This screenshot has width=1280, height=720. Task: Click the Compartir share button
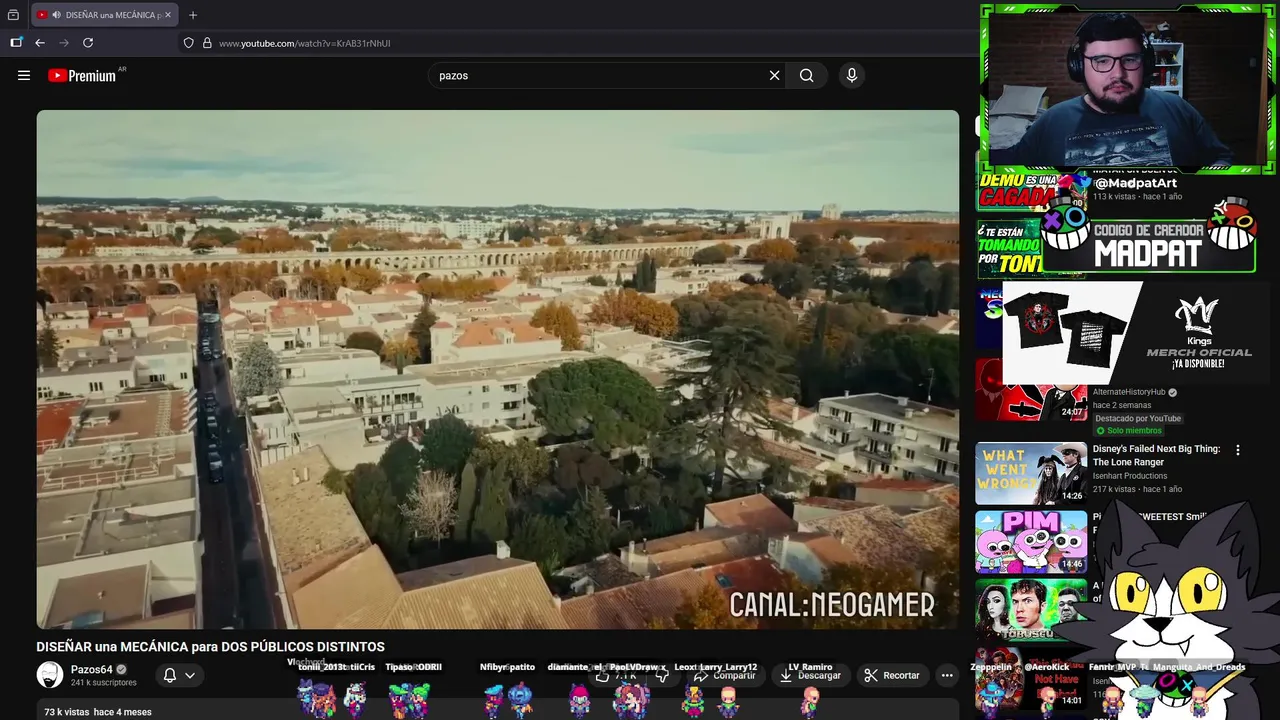[725, 675]
